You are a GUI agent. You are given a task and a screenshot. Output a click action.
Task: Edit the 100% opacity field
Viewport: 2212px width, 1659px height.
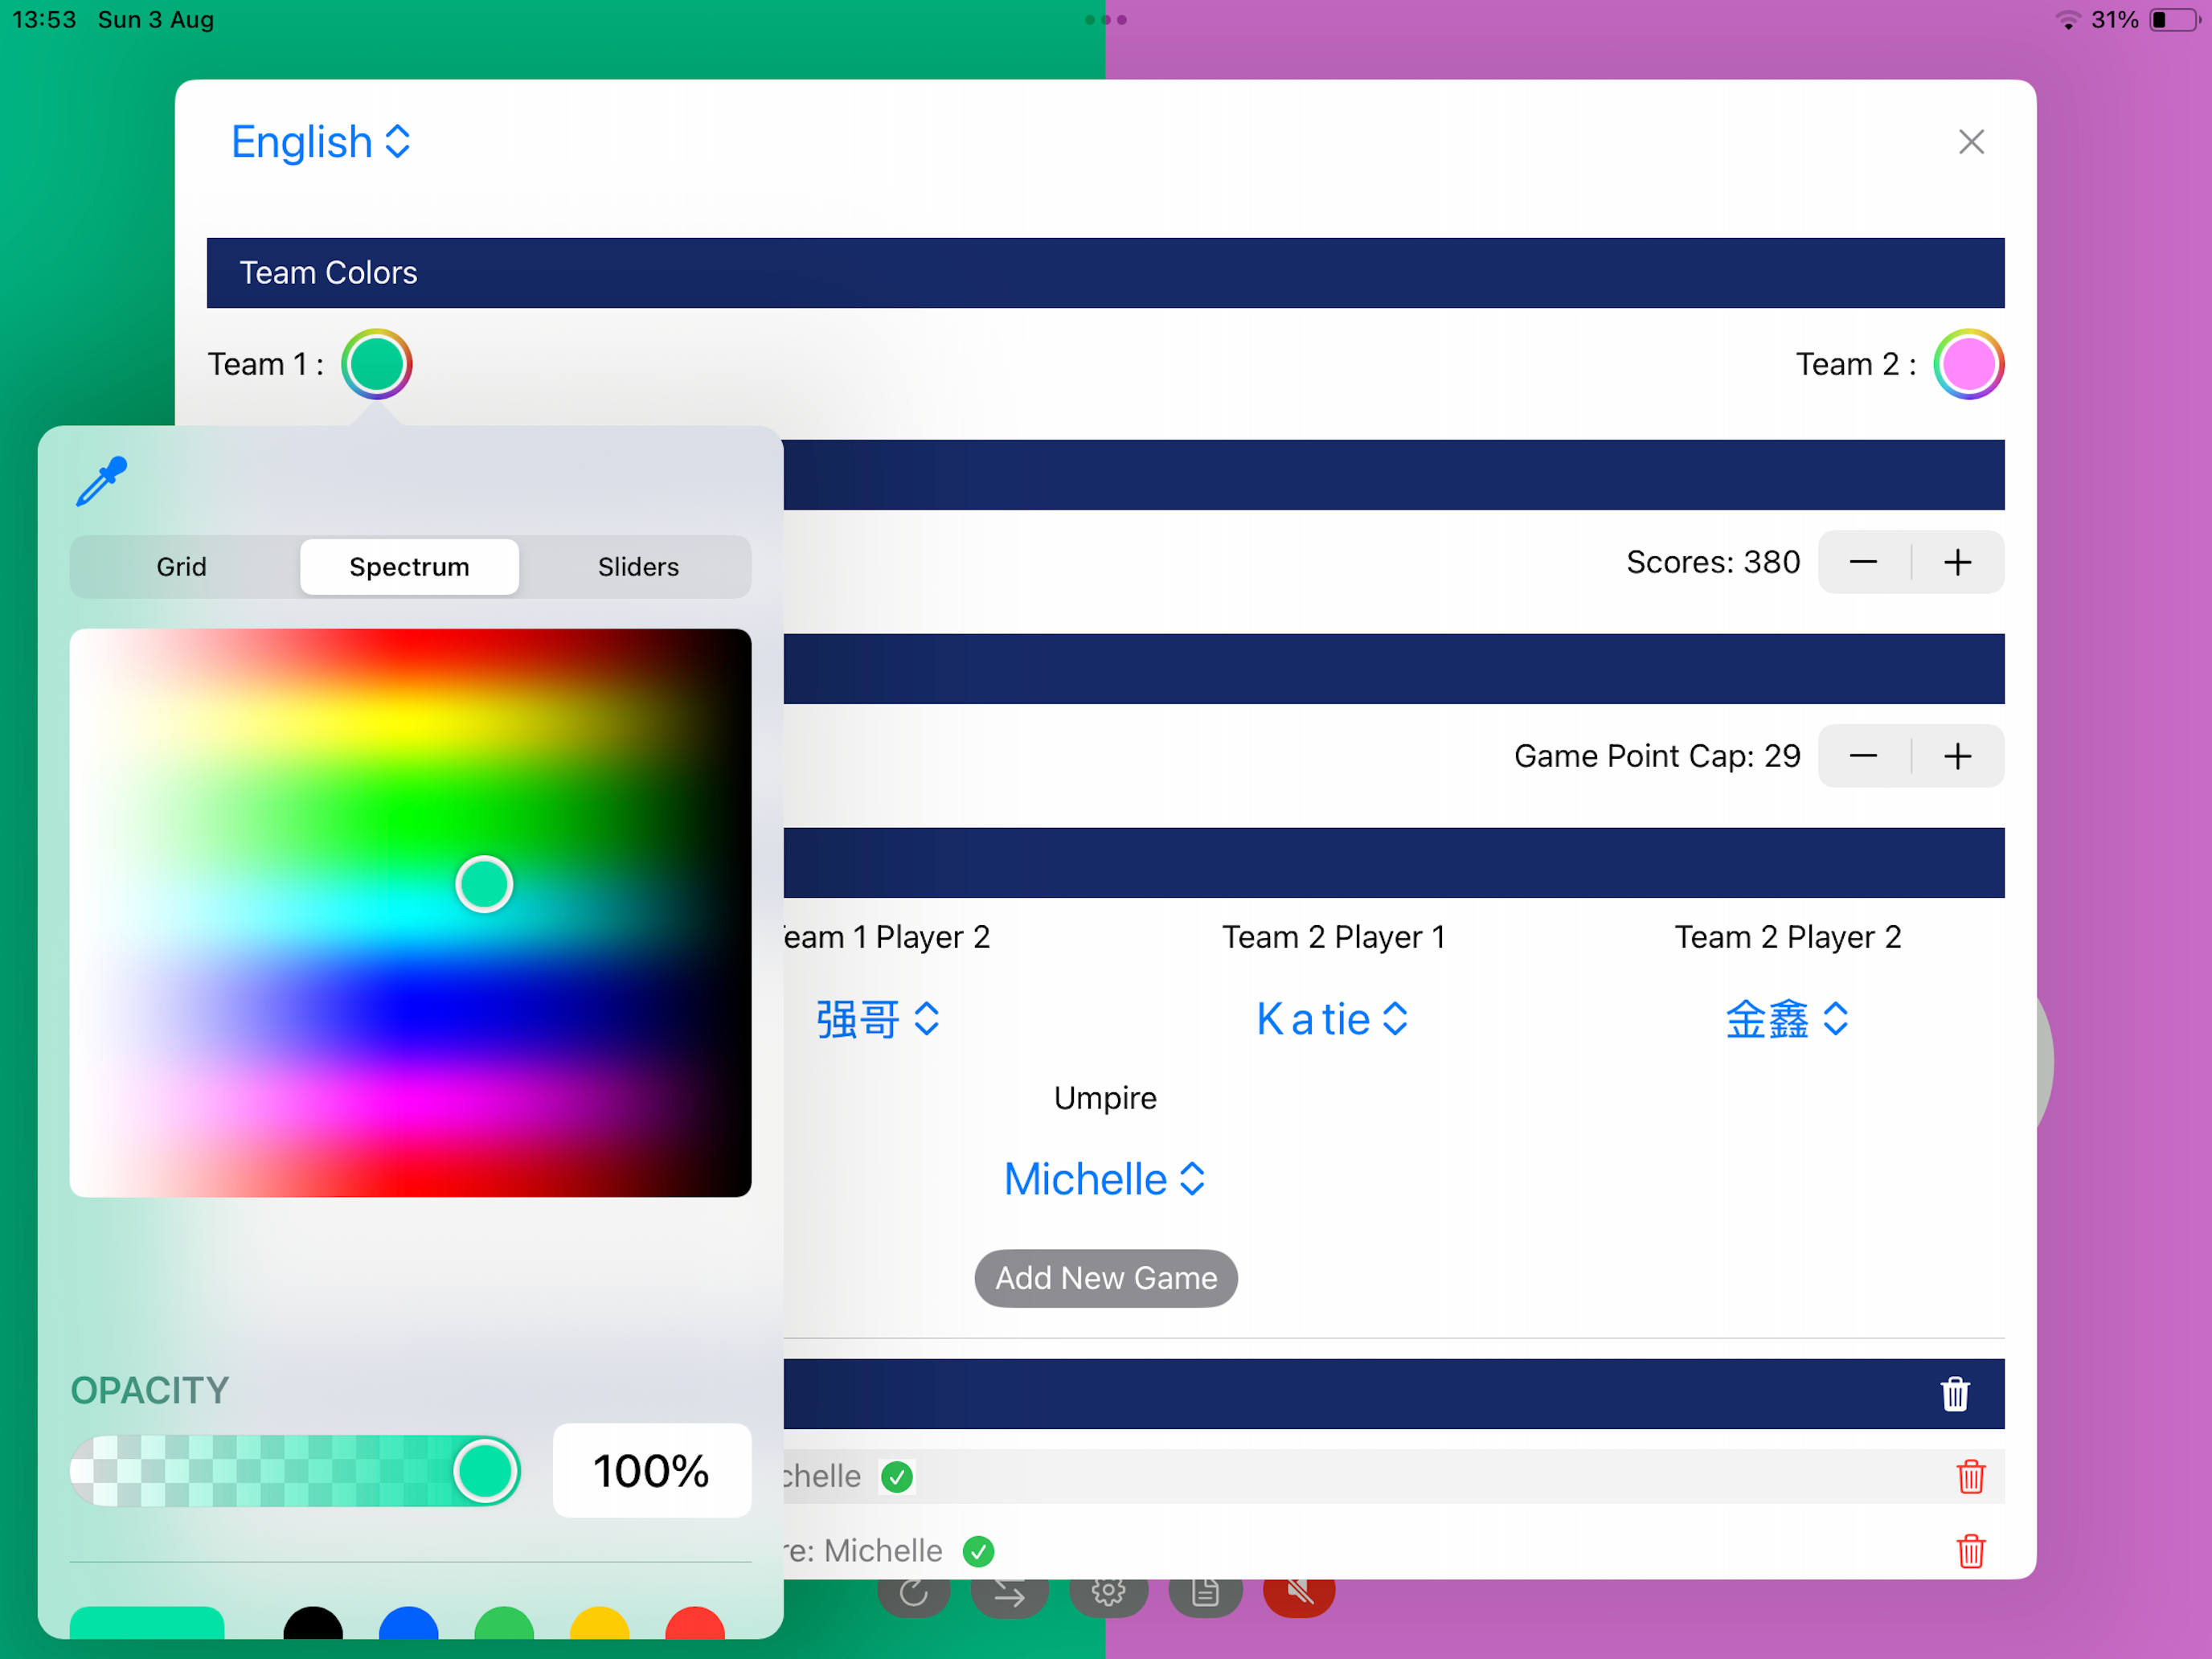[652, 1471]
